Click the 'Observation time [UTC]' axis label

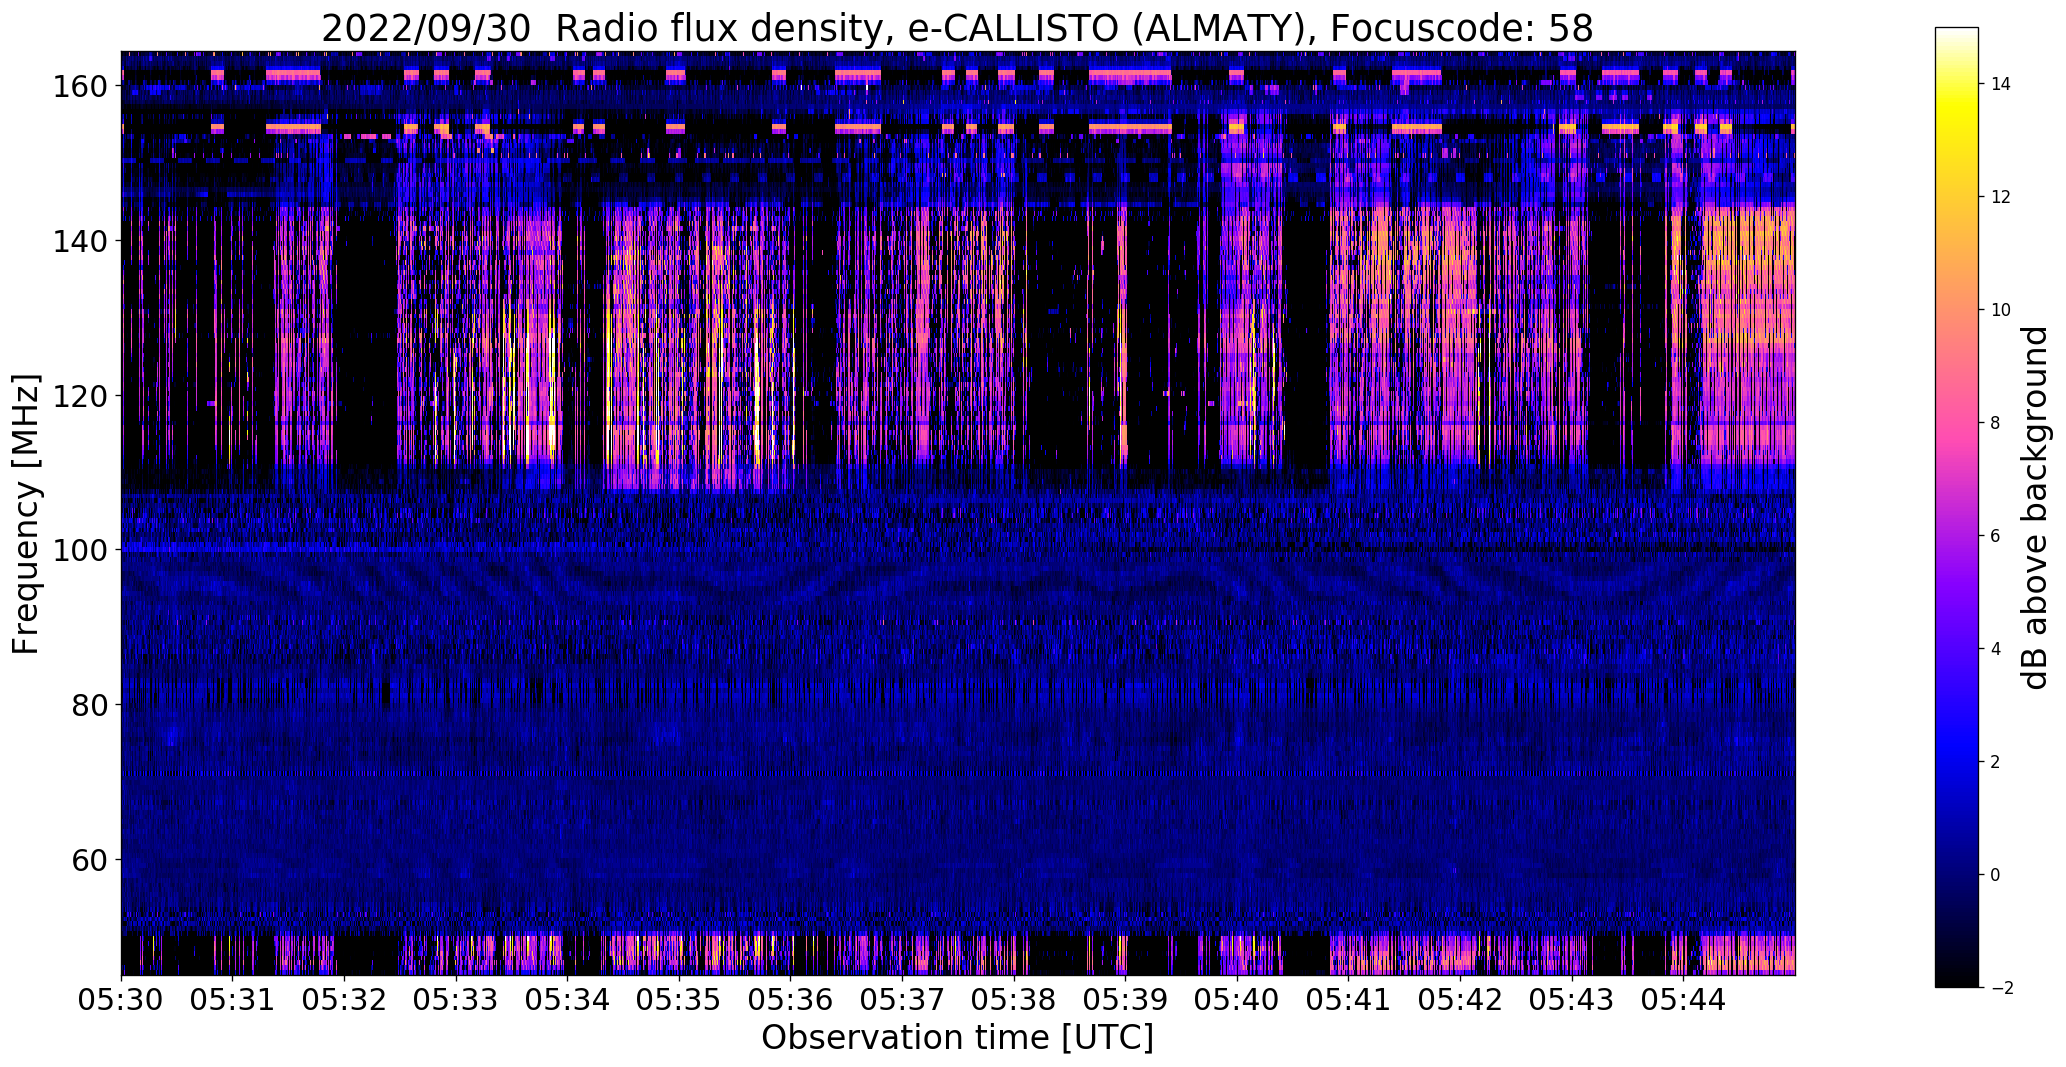click(x=957, y=1038)
